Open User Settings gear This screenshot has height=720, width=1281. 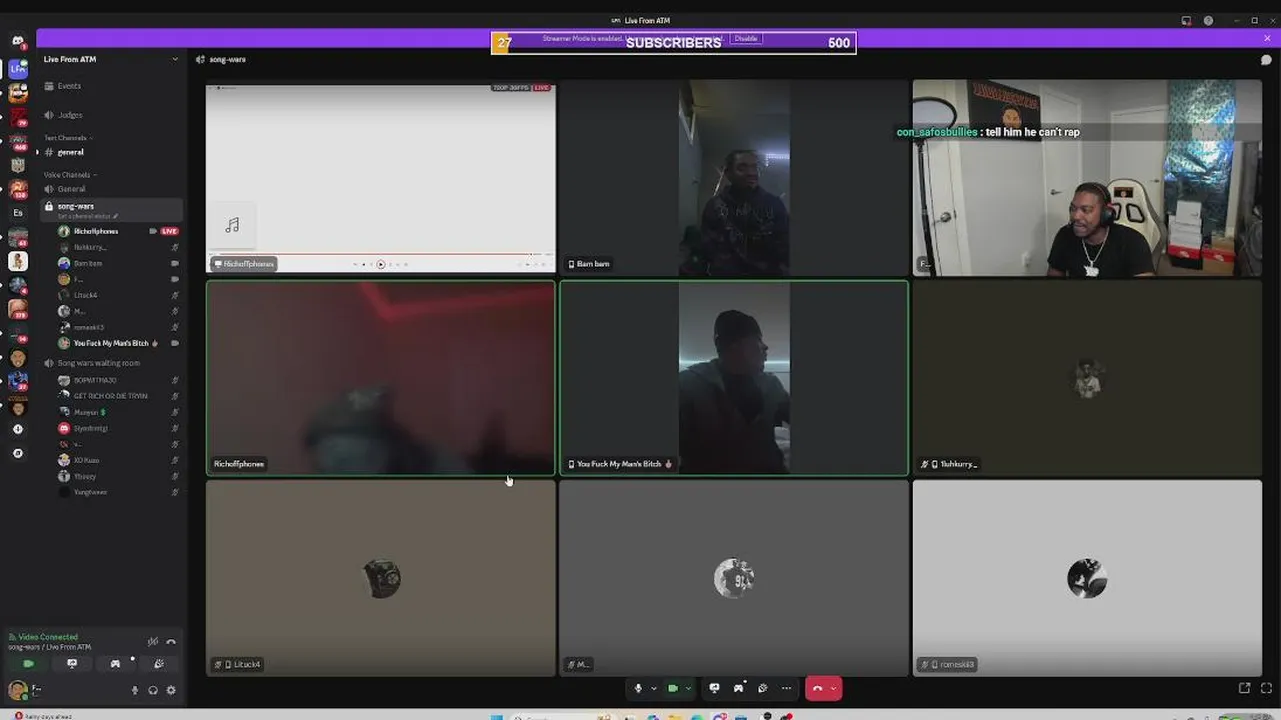[171, 690]
